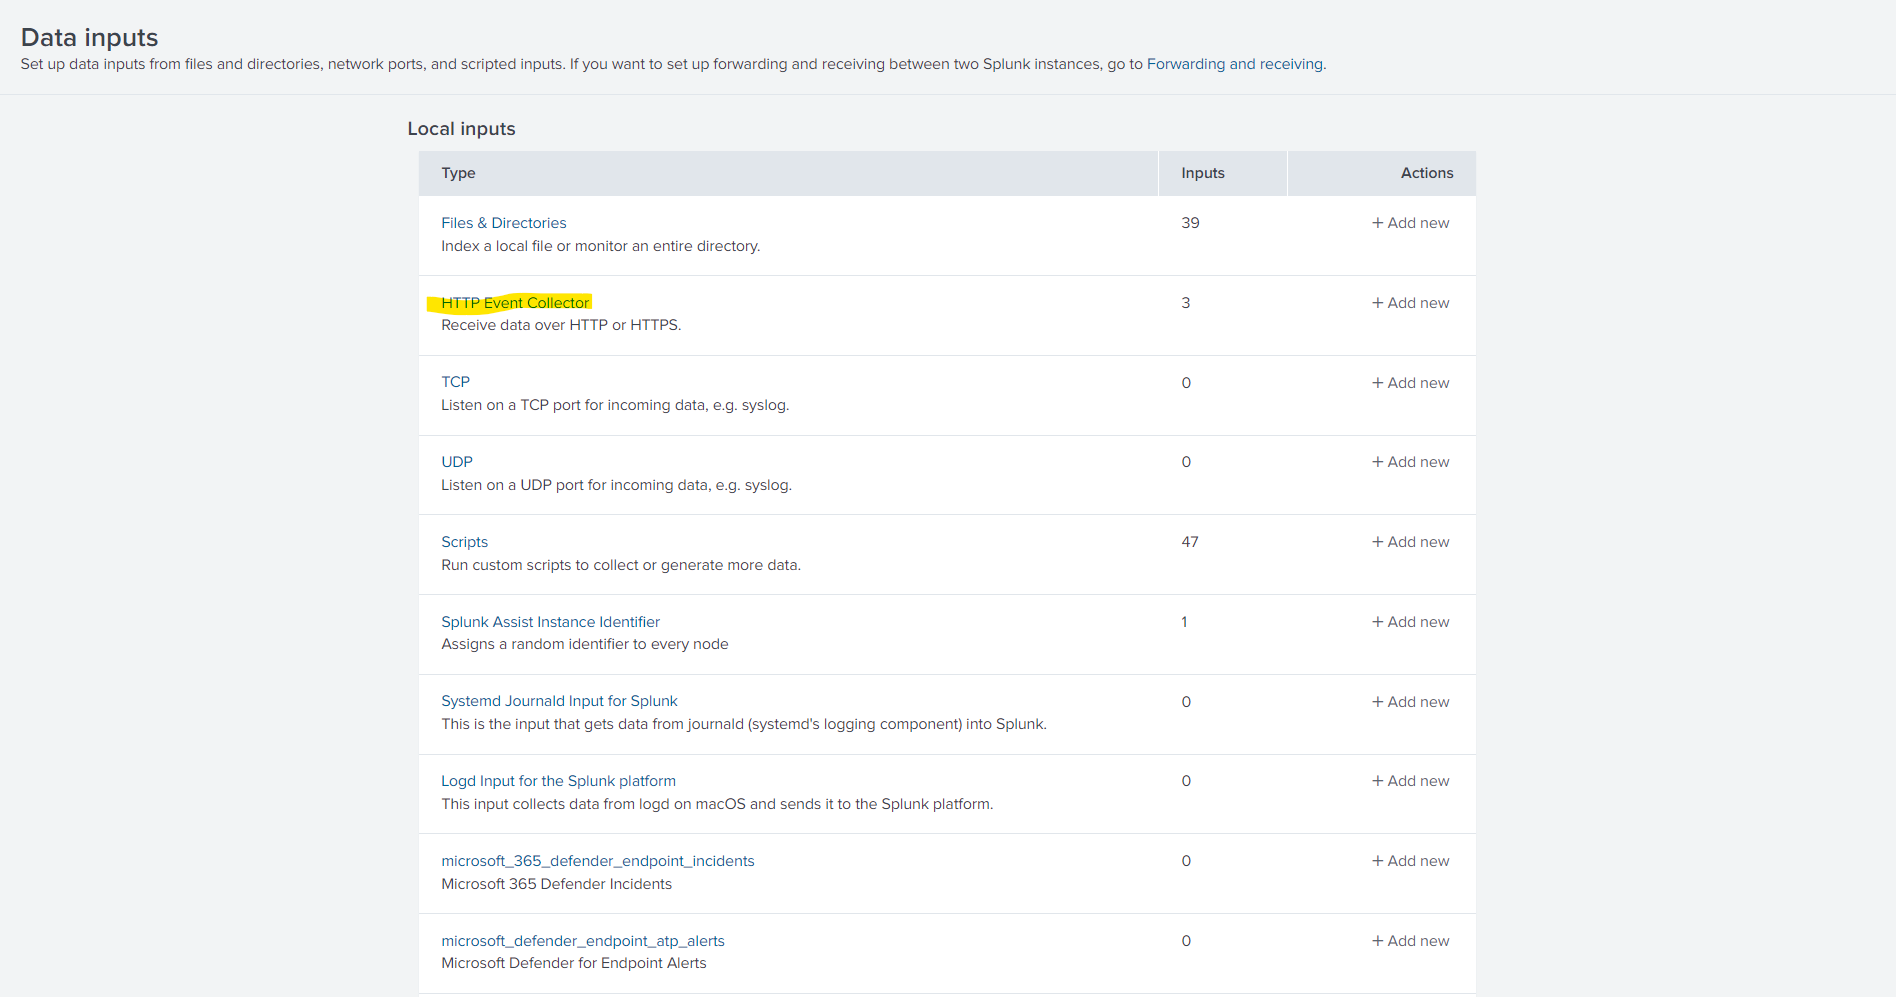
Task: Add new Logd input
Action: click(x=1410, y=781)
